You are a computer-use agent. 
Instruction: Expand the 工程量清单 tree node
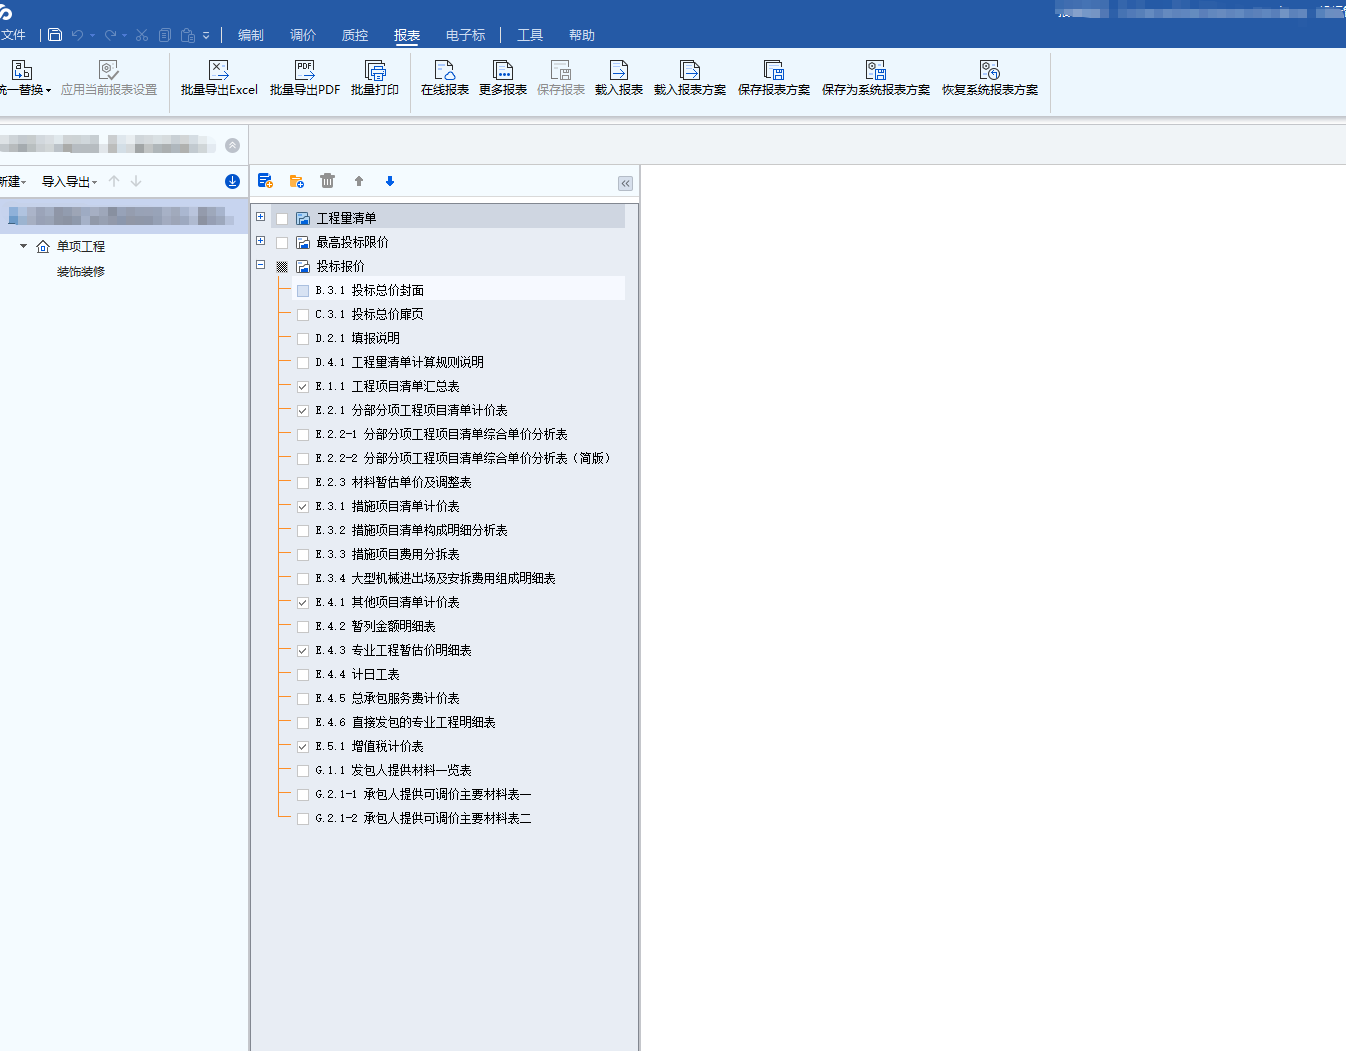click(x=260, y=217)
